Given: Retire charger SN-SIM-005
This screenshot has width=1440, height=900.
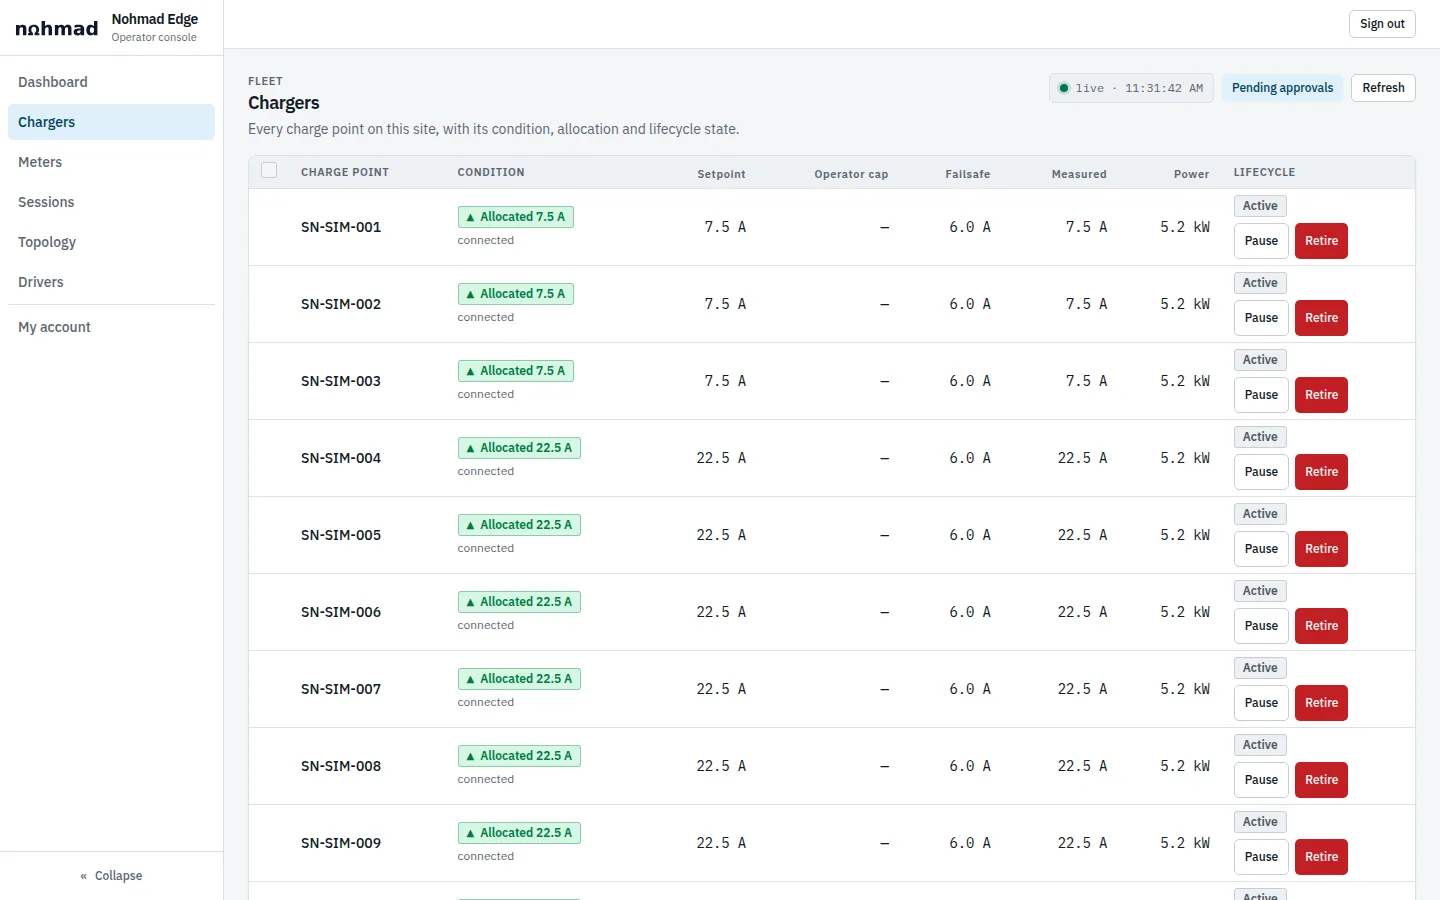Looking at the screenshot, I should point(1321,549).
